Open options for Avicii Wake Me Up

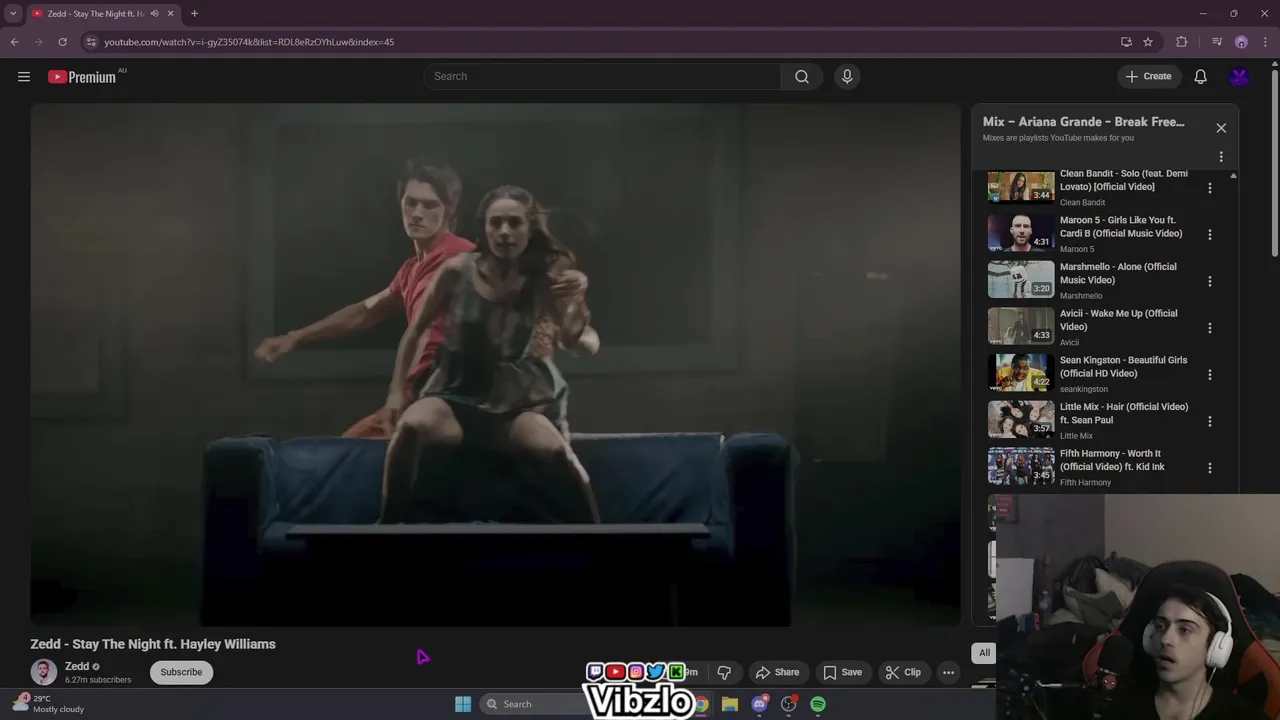point(1210,328)
